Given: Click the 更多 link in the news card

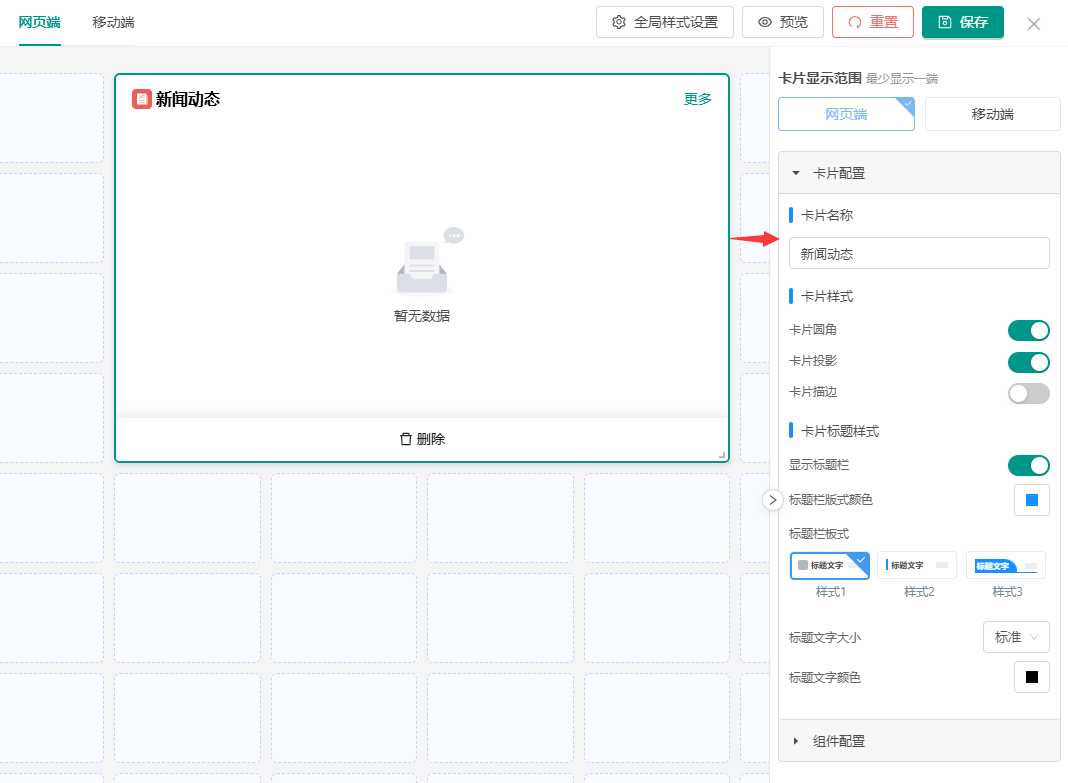Looking at the screenshot, I should [x=697, y=99].
